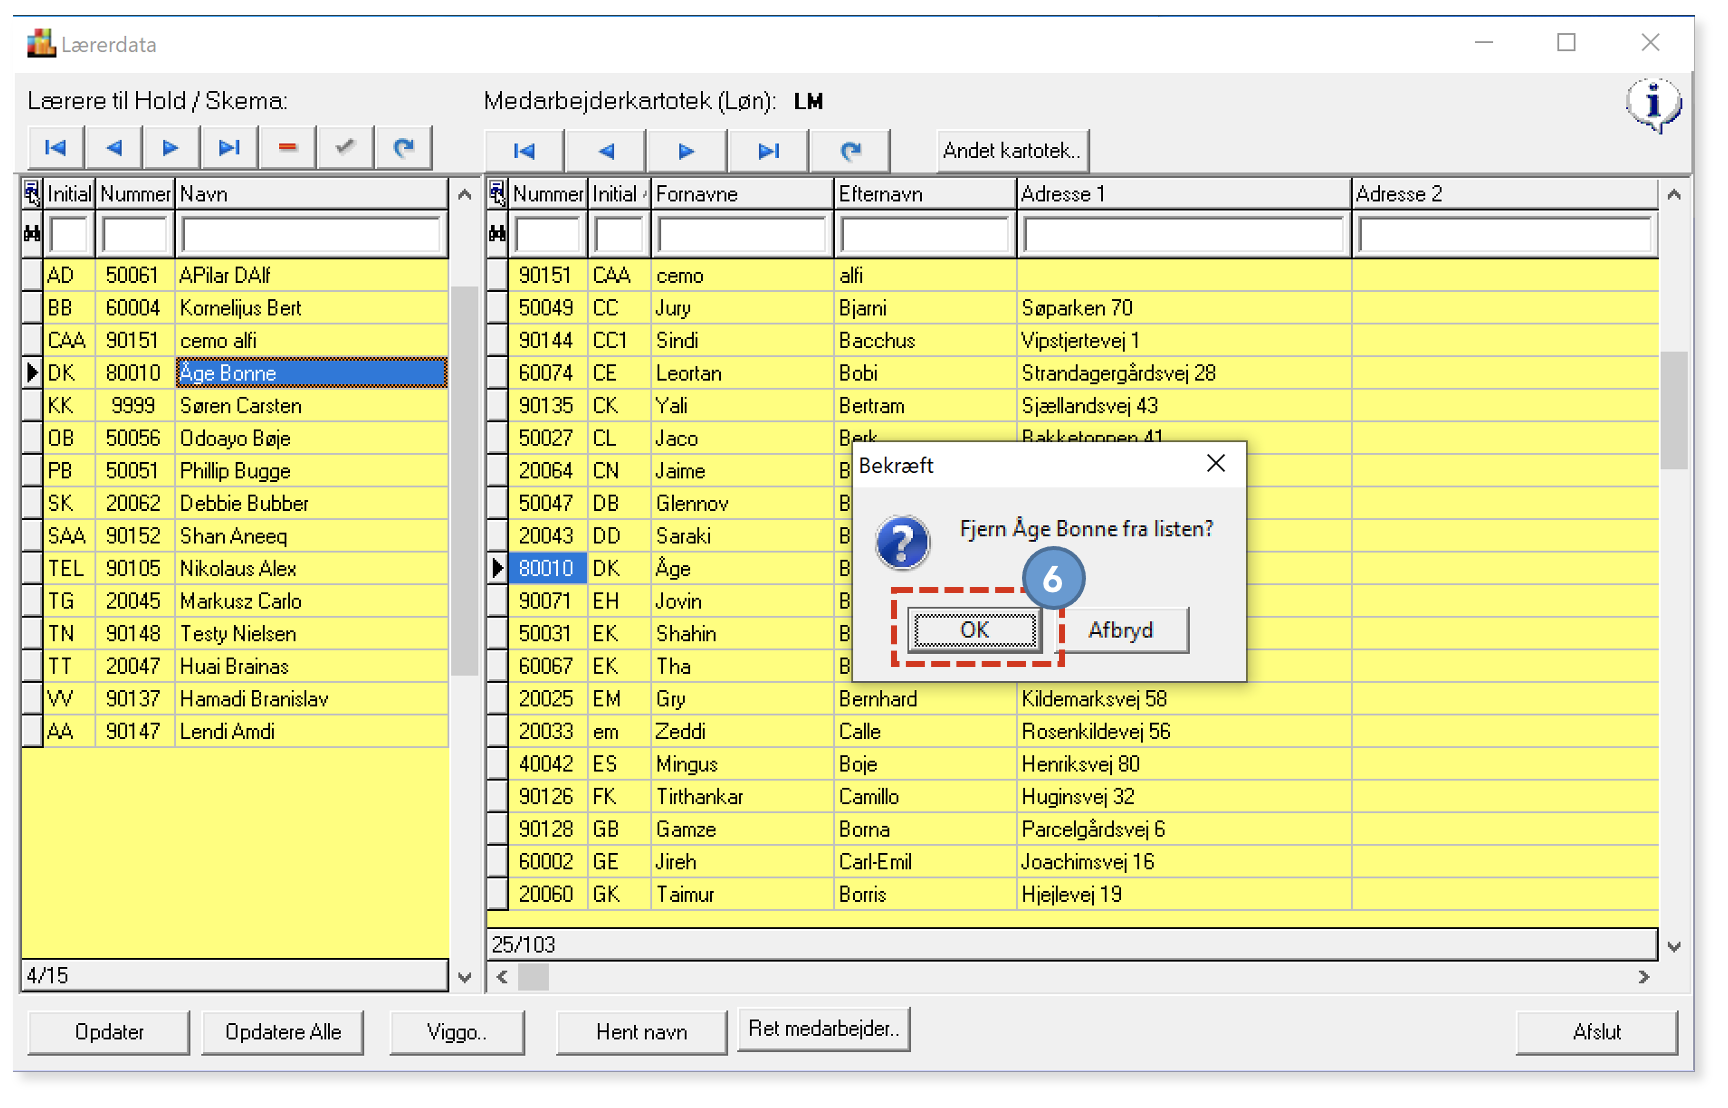The width and height of the screenshot is (1728, 1108).
Task: Click the info icon at top right
Action: coord(1653,104)
